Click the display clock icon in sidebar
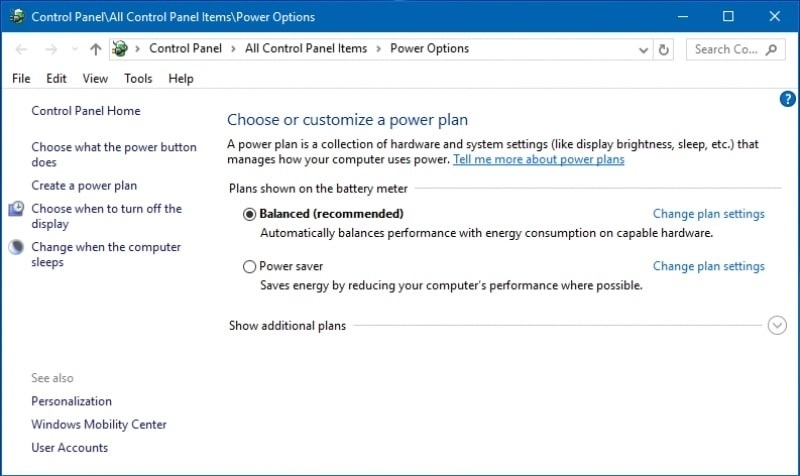800x476 pixels. (x=16, y=209)
